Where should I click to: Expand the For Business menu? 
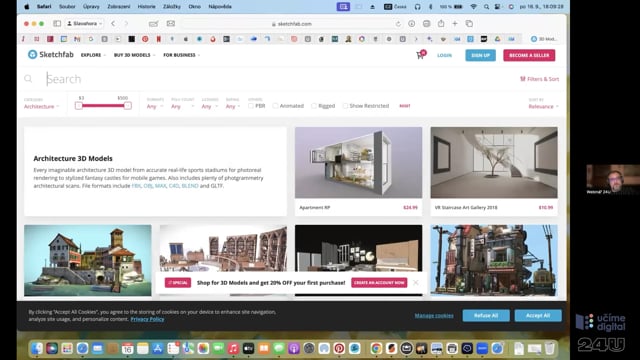182,55
